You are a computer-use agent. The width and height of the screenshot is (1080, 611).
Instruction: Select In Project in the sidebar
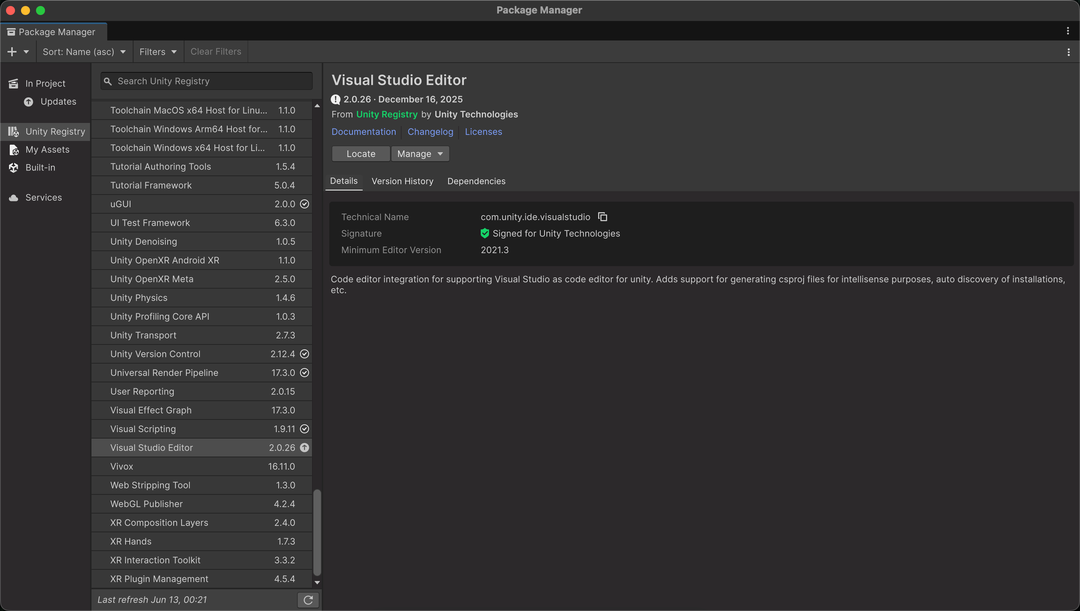click(x=45, y=83)
